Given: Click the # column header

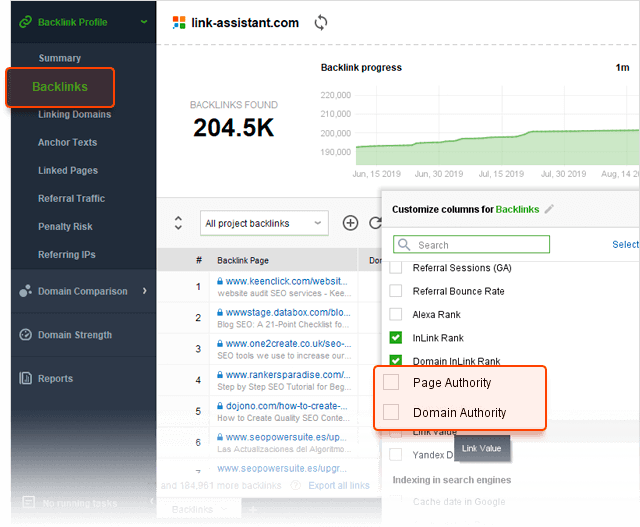Looking at the screenshot, I should click(x=199, y=260).
